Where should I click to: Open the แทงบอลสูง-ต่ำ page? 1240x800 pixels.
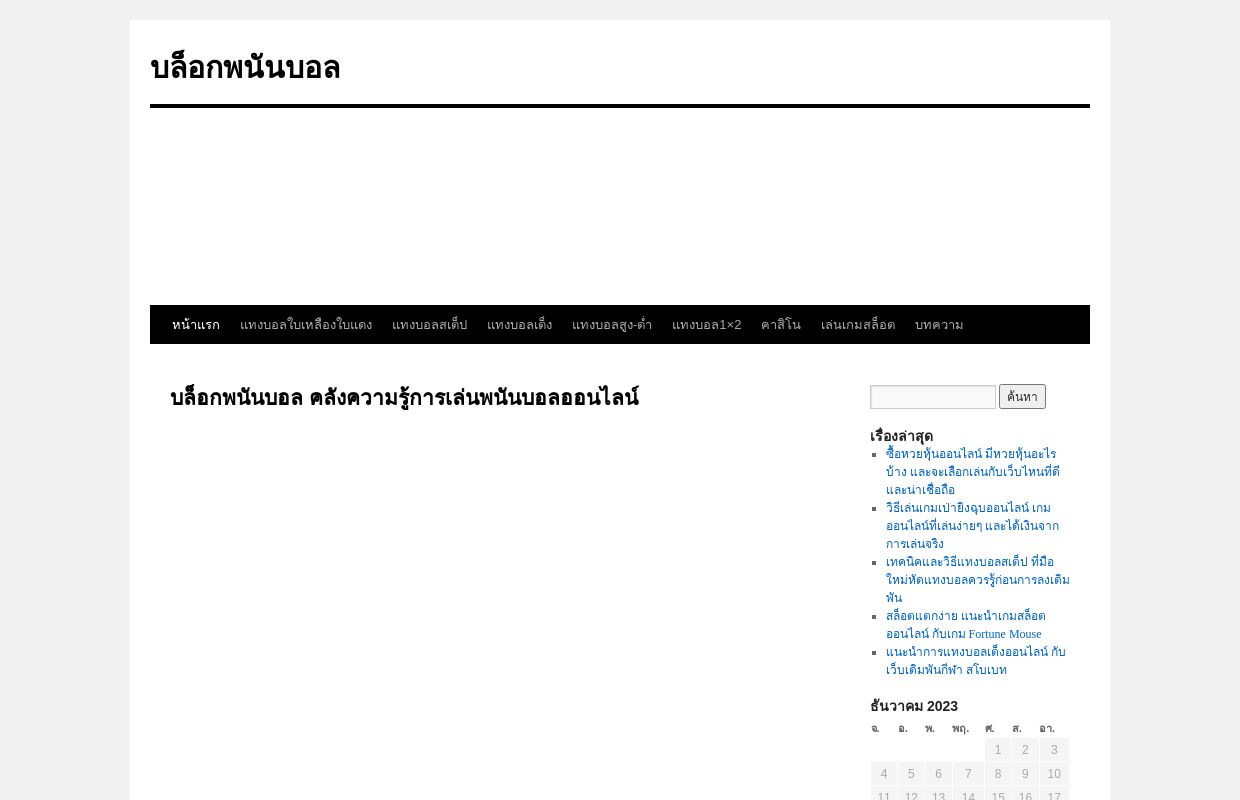(x=612, y=324)
